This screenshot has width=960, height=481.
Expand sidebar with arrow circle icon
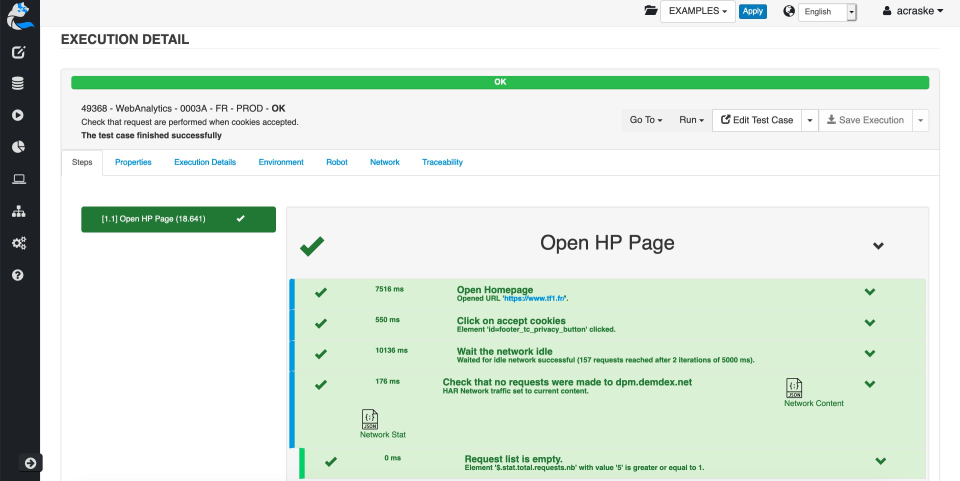(31, 463)
